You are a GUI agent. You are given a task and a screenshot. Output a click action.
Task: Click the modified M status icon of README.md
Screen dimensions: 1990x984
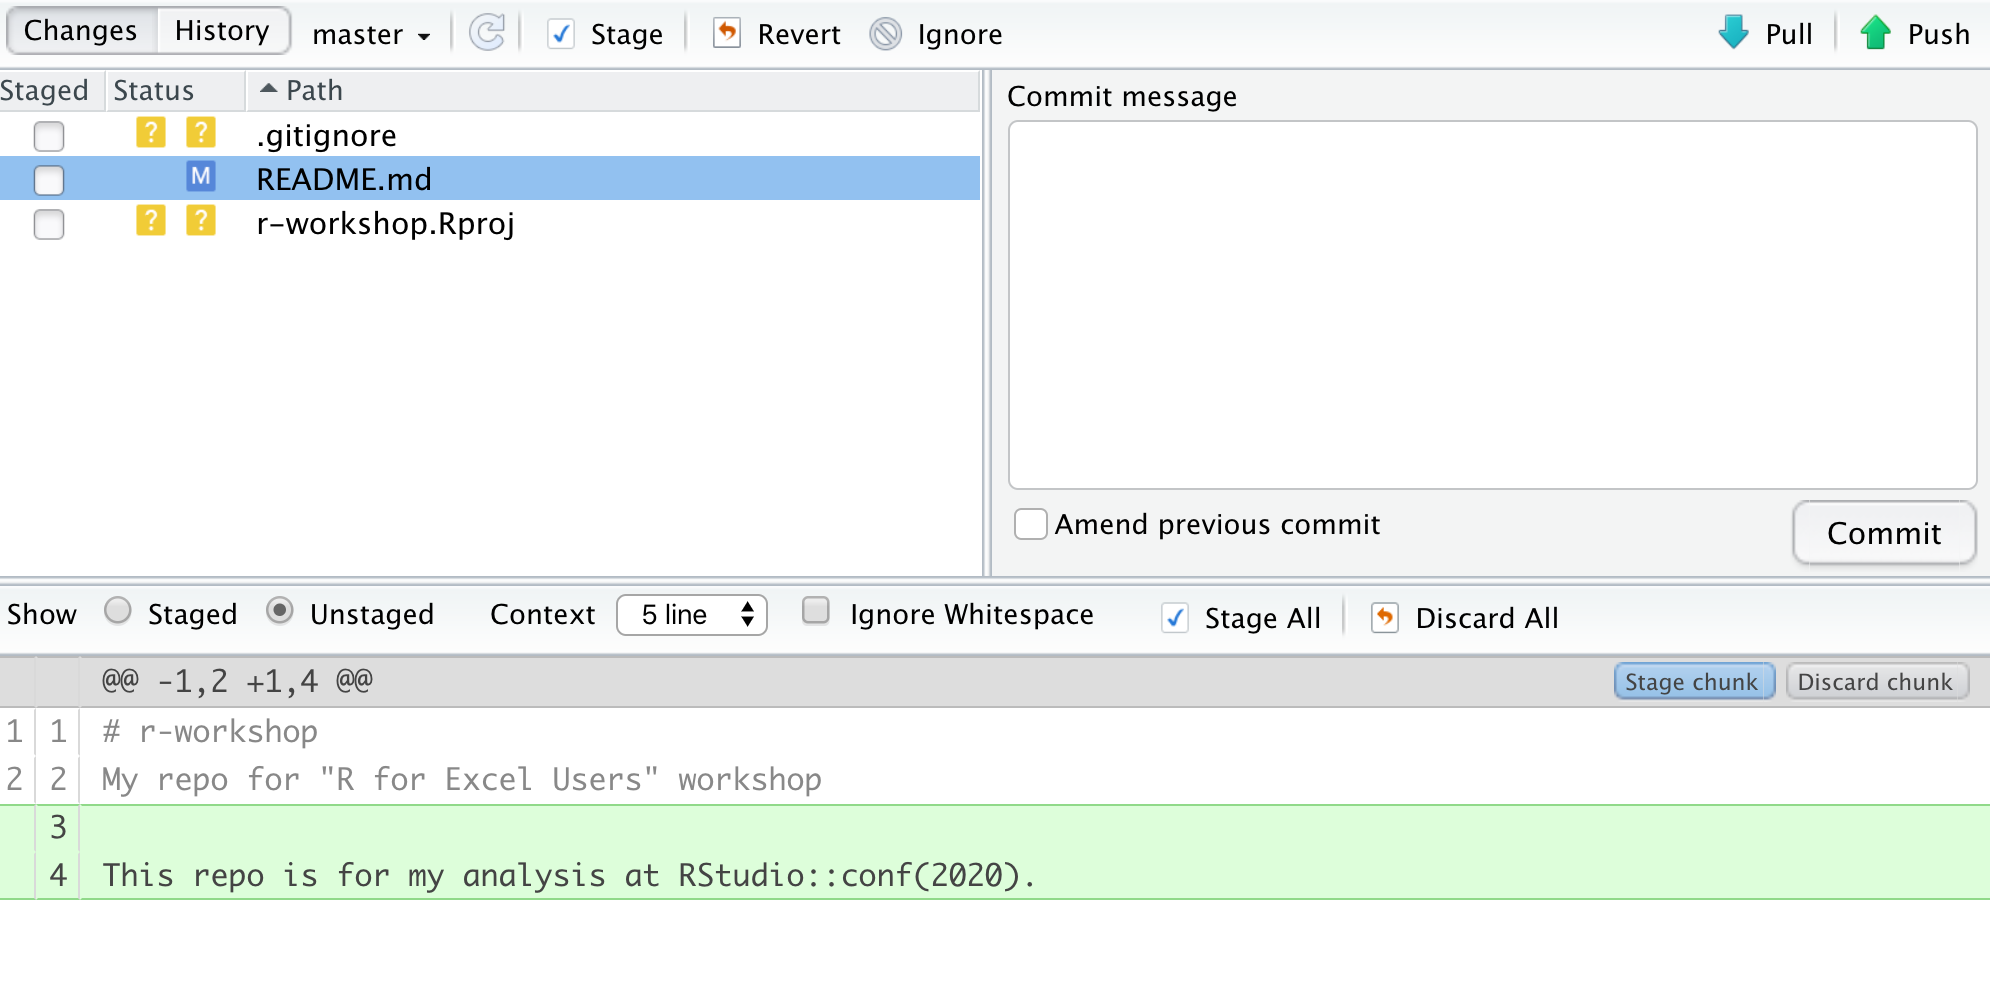pyautogui.click(x=201, y=177)
